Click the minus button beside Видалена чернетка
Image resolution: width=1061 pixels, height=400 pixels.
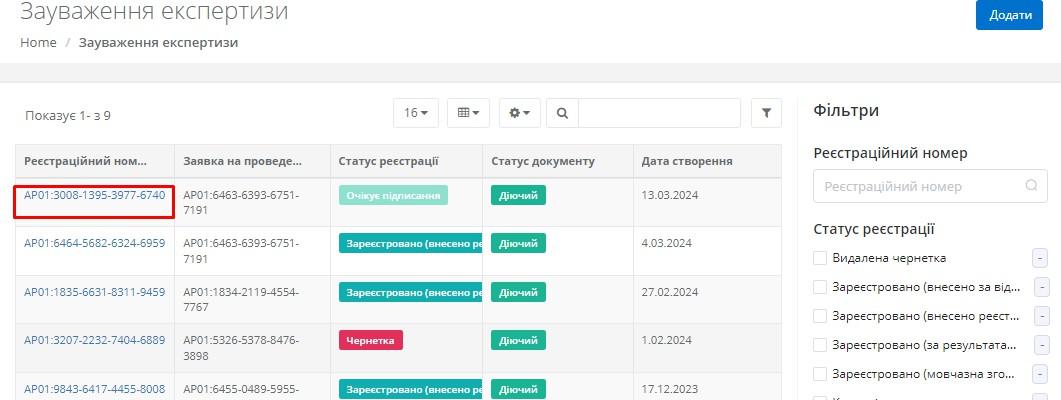(x=1040, y=258)
